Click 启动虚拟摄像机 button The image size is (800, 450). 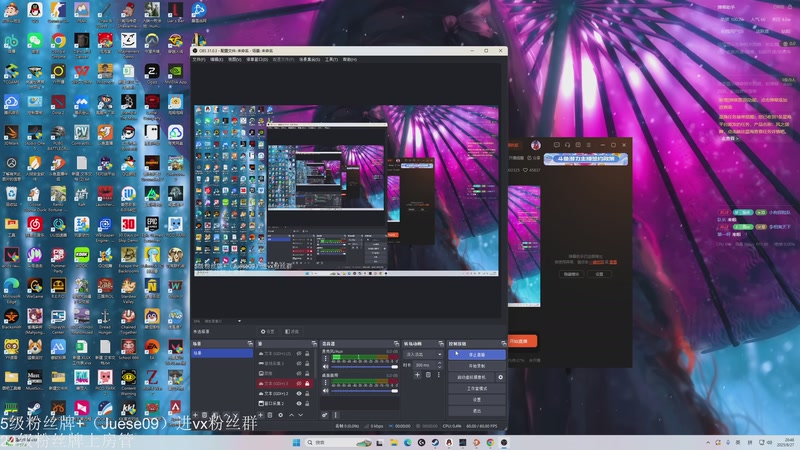click(x=472, y=377)
